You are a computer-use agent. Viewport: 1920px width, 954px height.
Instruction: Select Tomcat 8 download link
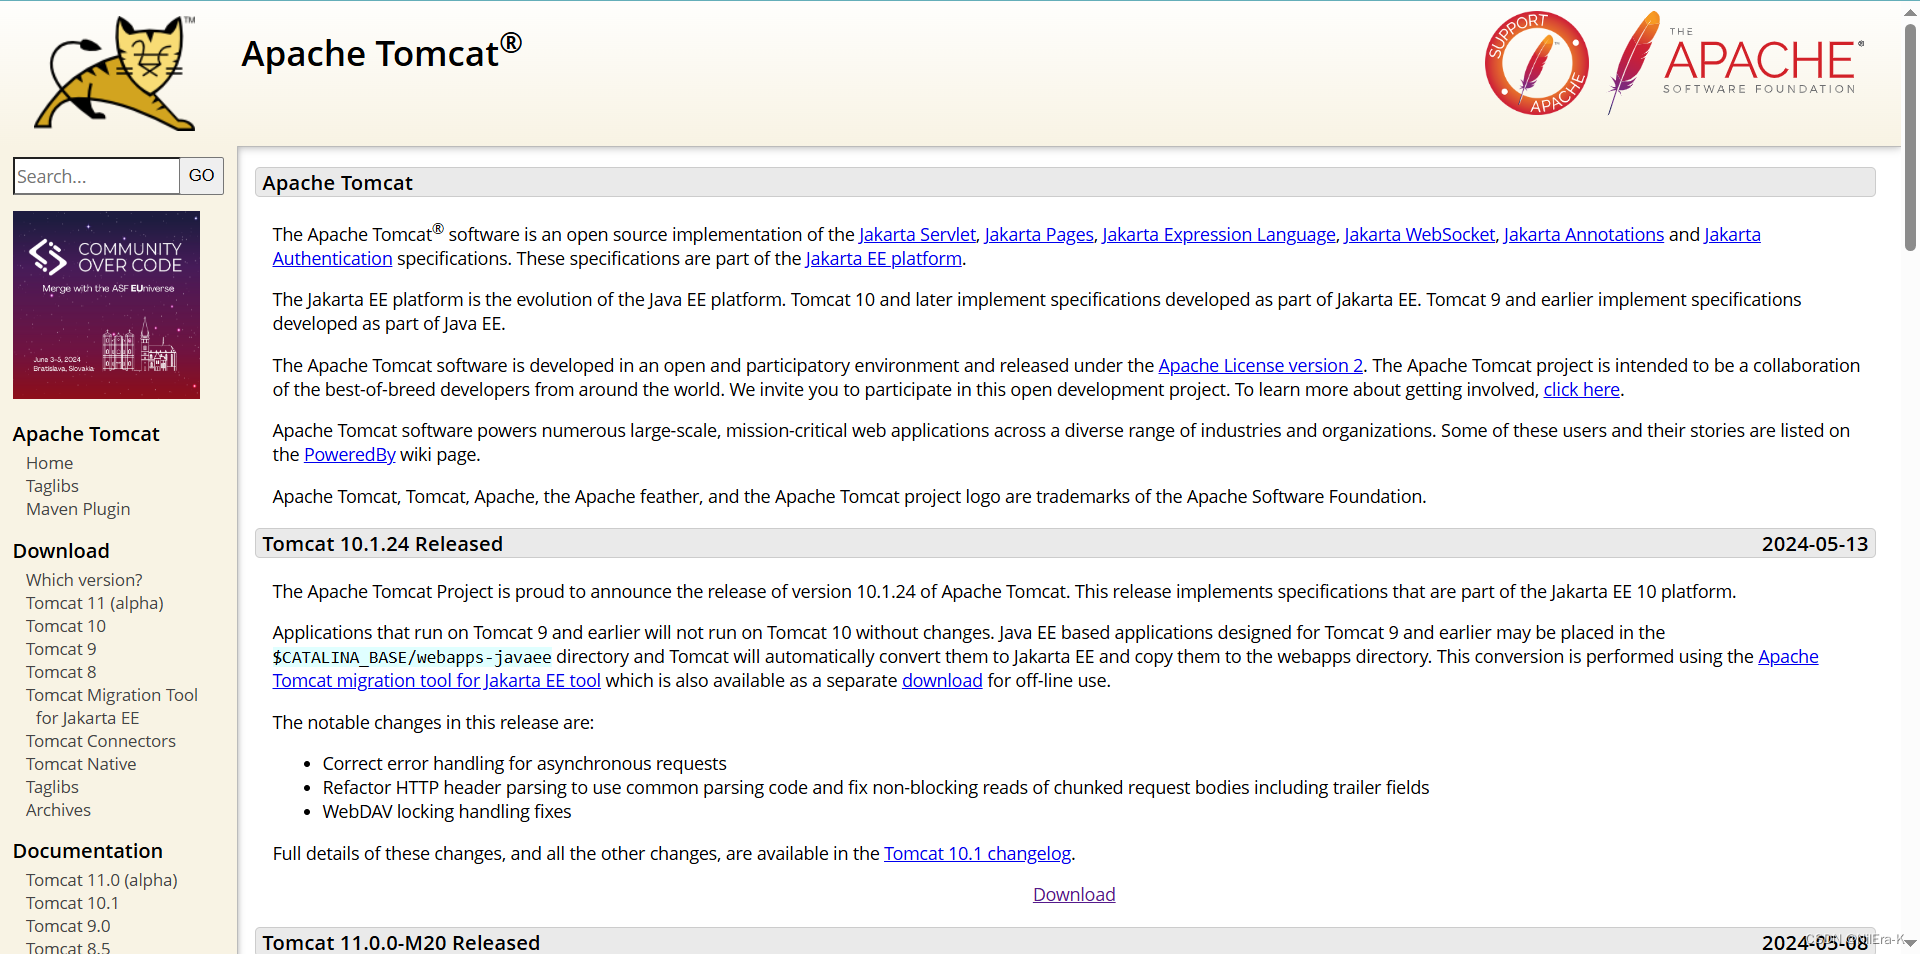61,672
